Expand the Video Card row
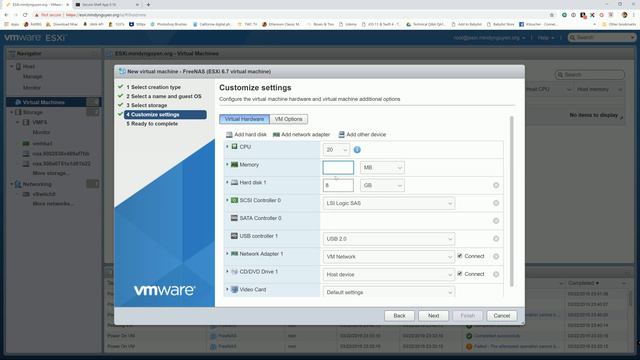640x360 pixels. pos(227,289)
